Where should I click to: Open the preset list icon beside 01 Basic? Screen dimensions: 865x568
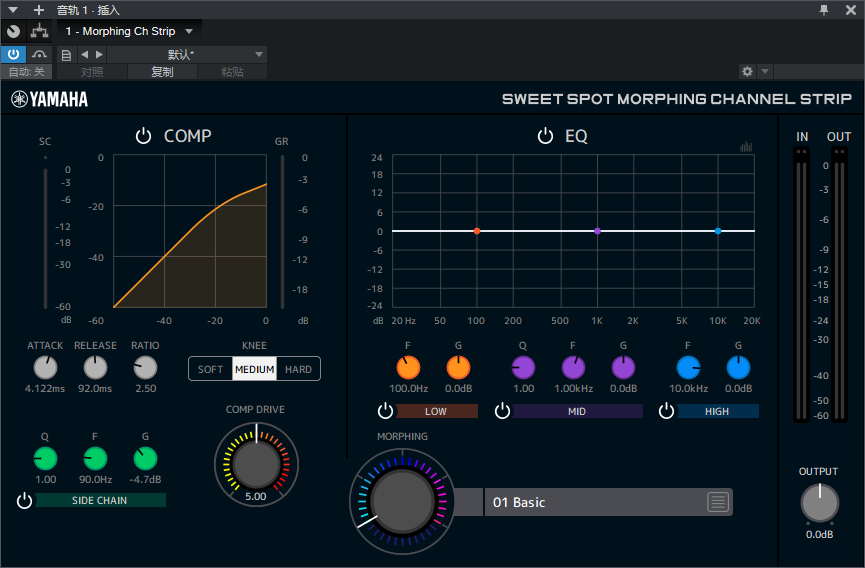tap(718, 502)
